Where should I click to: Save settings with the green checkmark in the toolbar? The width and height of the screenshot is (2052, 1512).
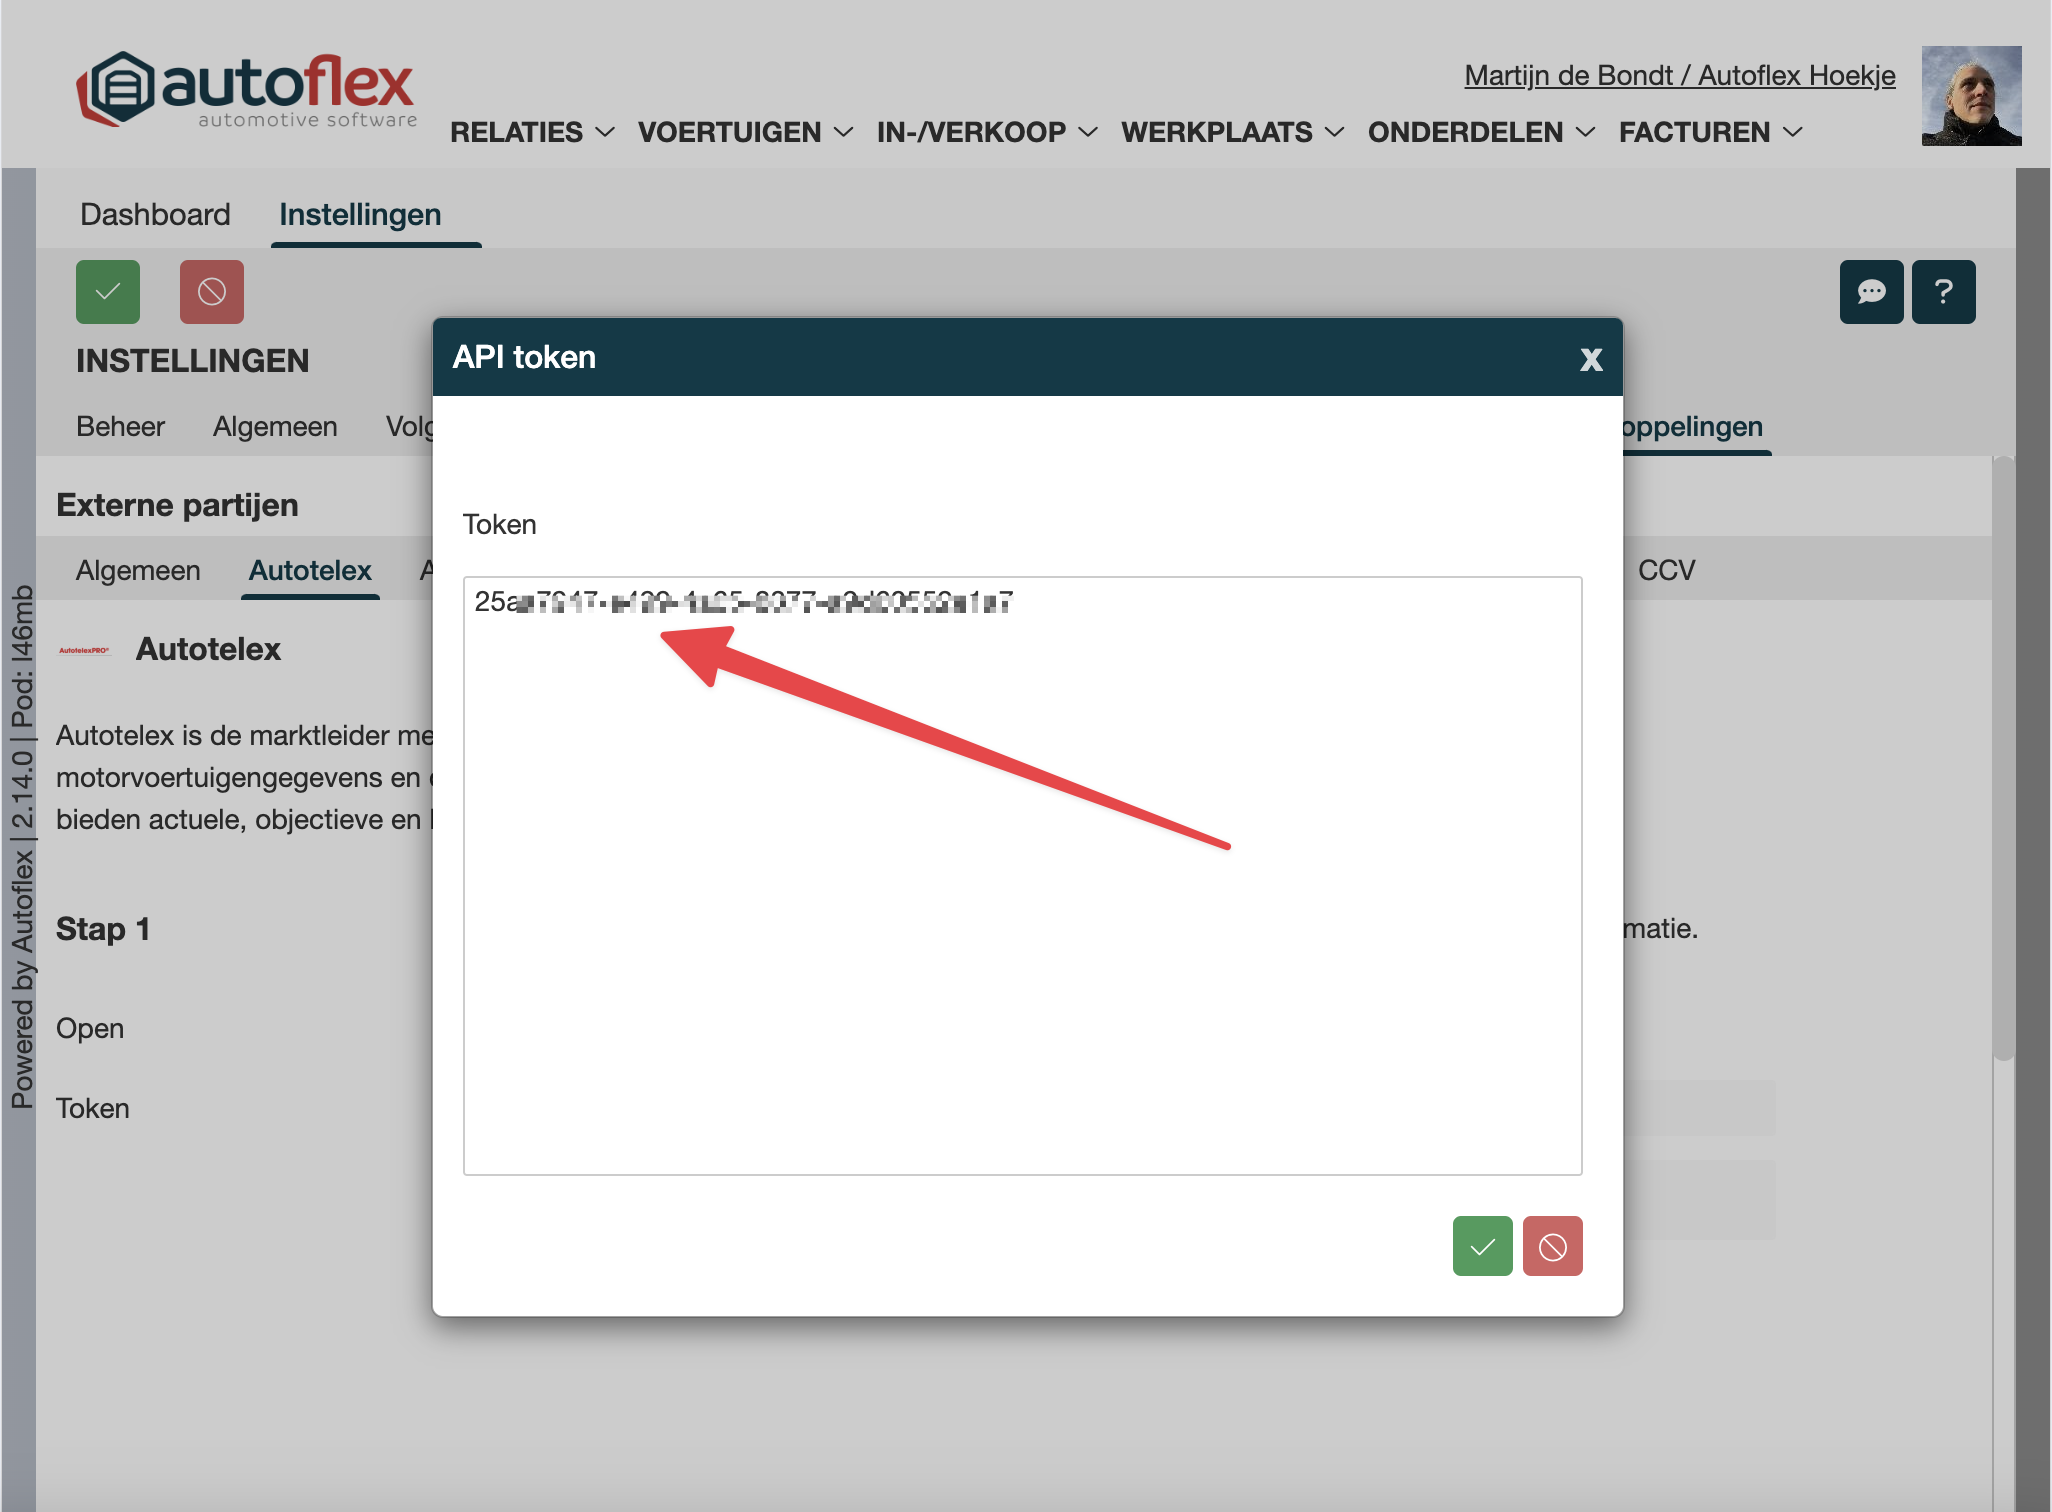pos(108,292)
